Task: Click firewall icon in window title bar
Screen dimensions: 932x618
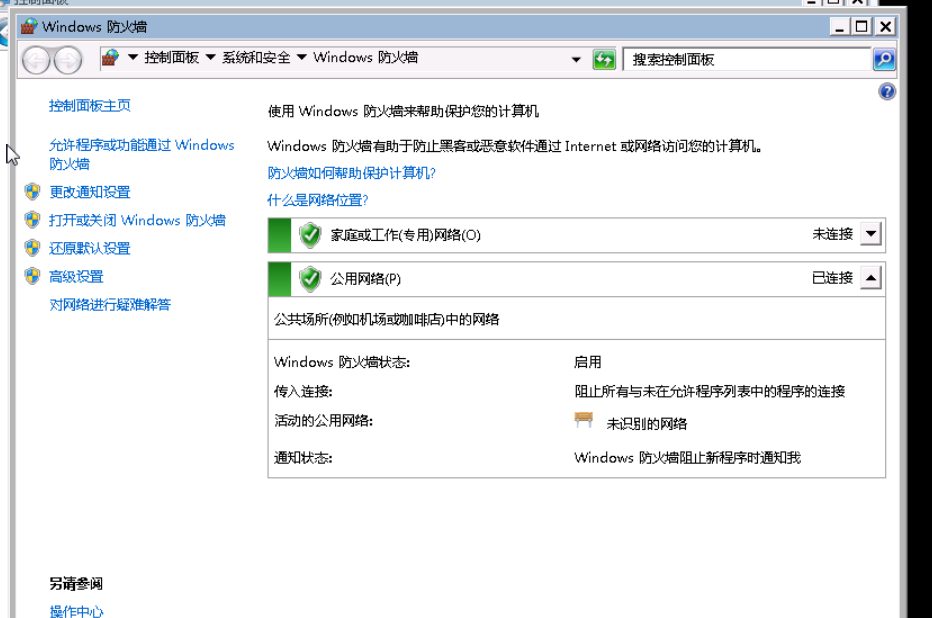Action: [29, 26]
